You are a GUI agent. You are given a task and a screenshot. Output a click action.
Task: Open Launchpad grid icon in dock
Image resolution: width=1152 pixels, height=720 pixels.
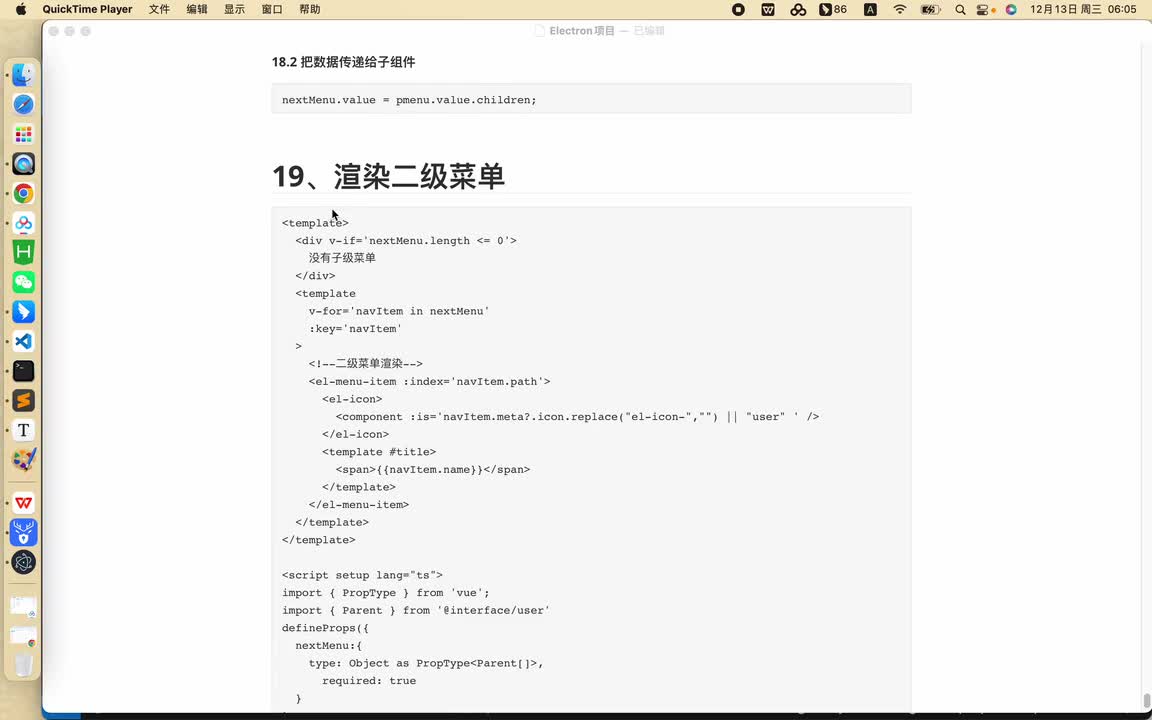tap(24, 134)
